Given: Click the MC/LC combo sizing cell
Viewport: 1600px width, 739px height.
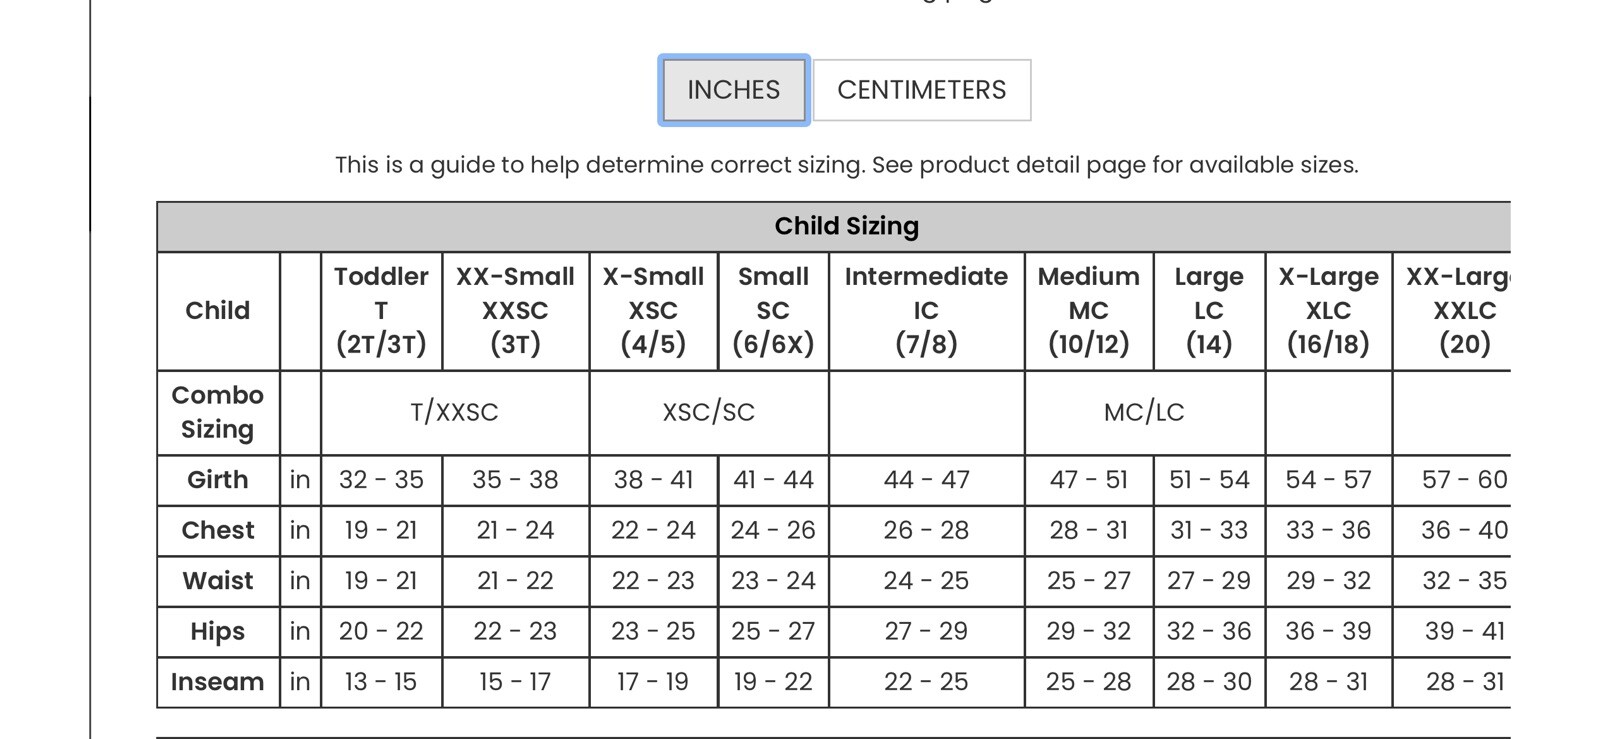Looking at the screenshot, I should [x=1144, y=412].
